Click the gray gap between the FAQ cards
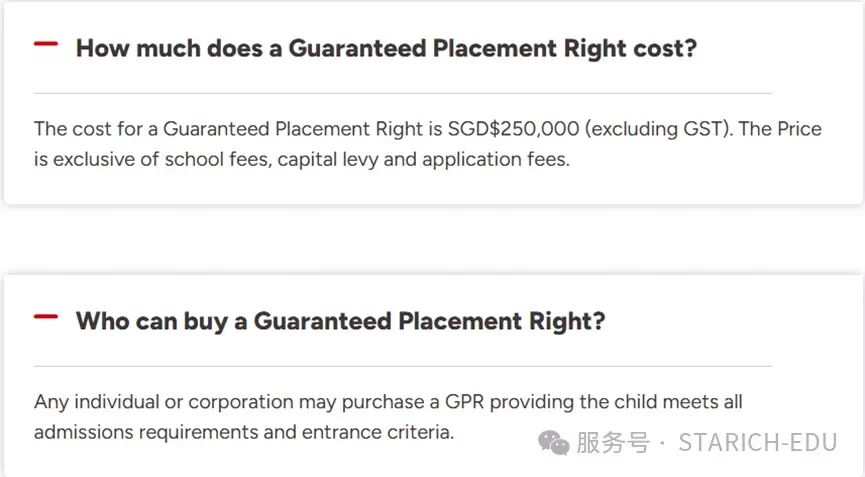865x477 pixels. [x=432, y=239]
